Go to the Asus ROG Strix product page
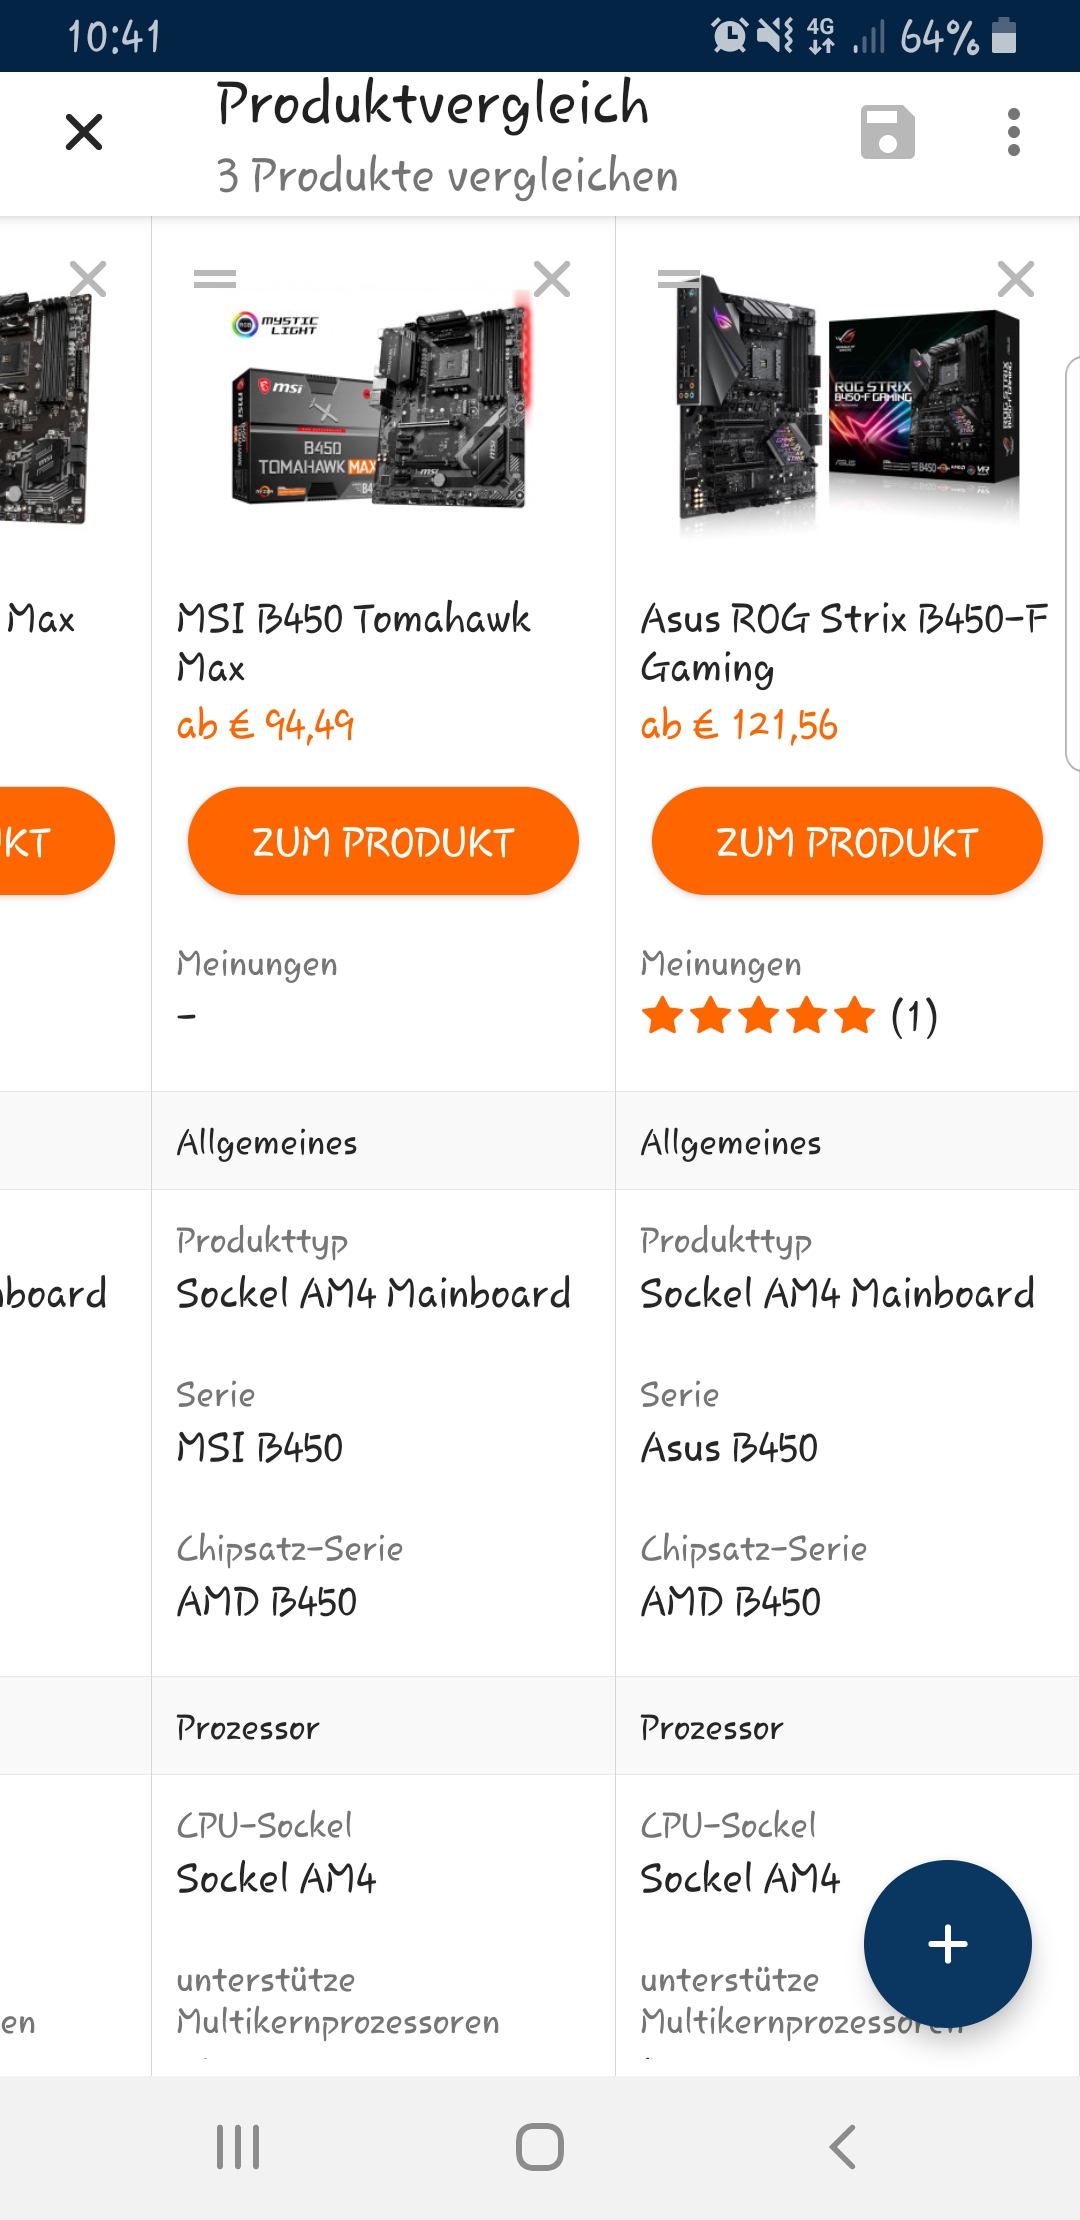 point(847,841)
